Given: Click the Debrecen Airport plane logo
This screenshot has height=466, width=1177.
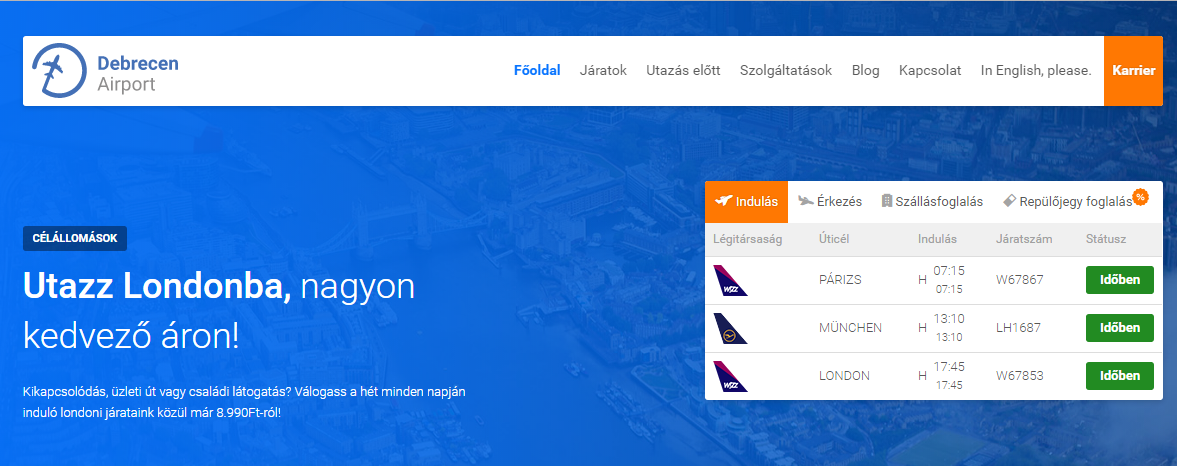Looking at the screenshot, I should (x=56, y=71).
